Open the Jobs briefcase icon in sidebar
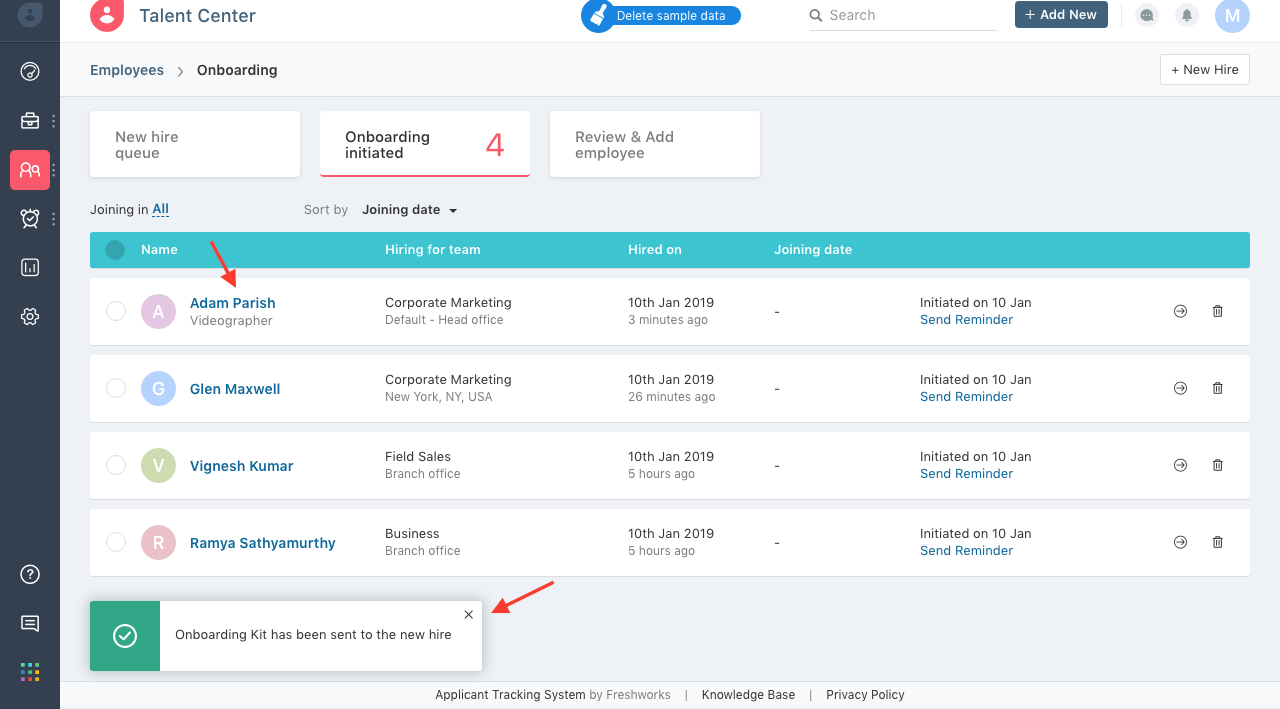This screenshot has width=1280, height=709. (29, 120)
